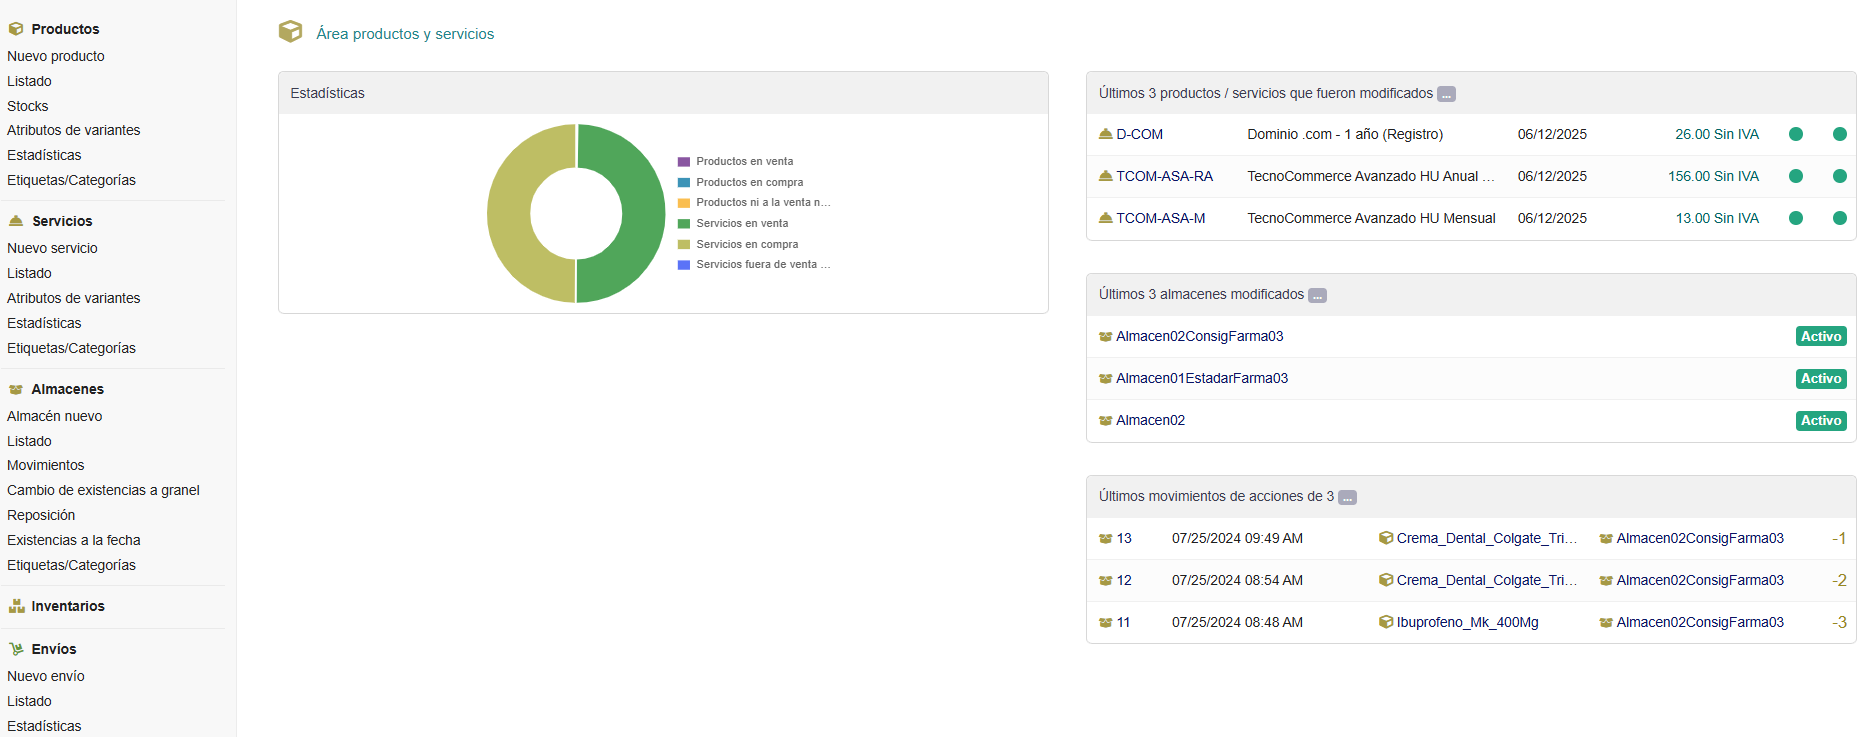Click first green status dot for TCOM-ASA-M

coord(1795,218)
